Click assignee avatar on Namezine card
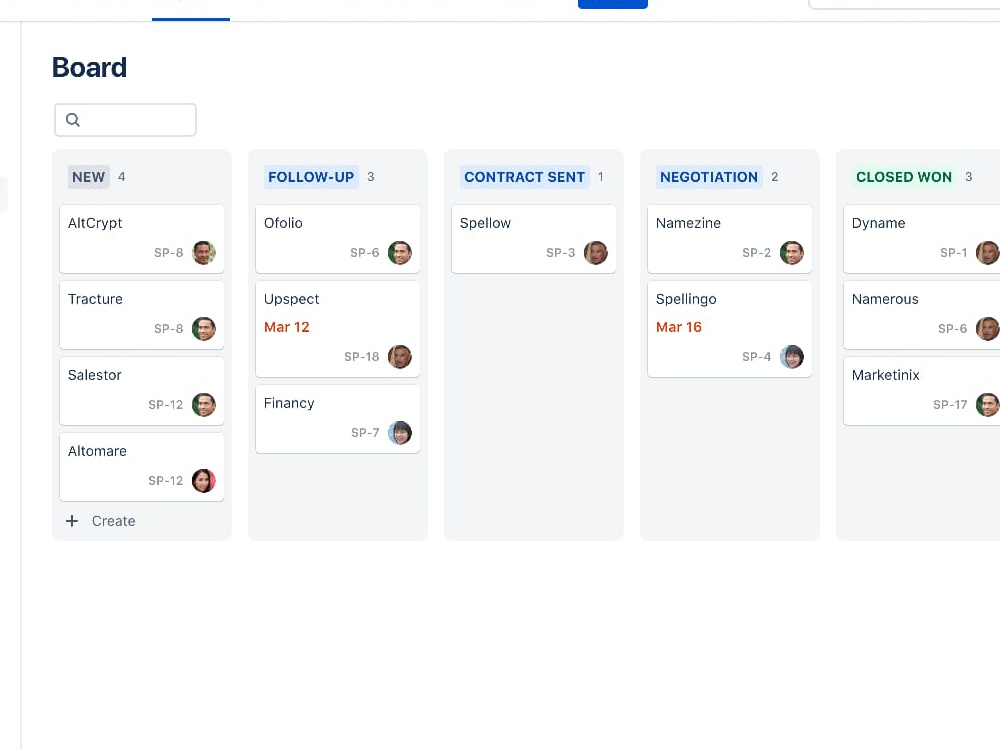The height and width of the screenshot is (750, 1000). click(792, 253)
